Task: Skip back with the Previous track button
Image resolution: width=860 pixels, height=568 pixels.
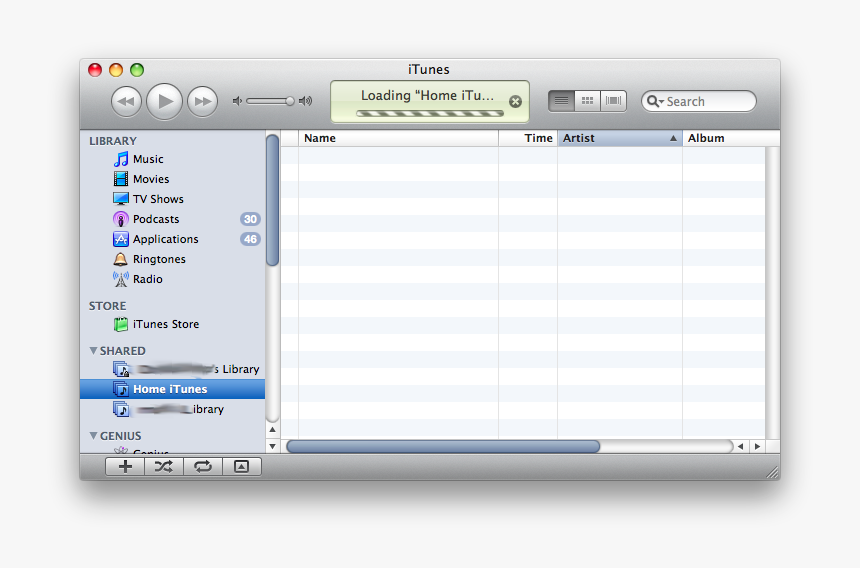Action: tap(126, 101)
